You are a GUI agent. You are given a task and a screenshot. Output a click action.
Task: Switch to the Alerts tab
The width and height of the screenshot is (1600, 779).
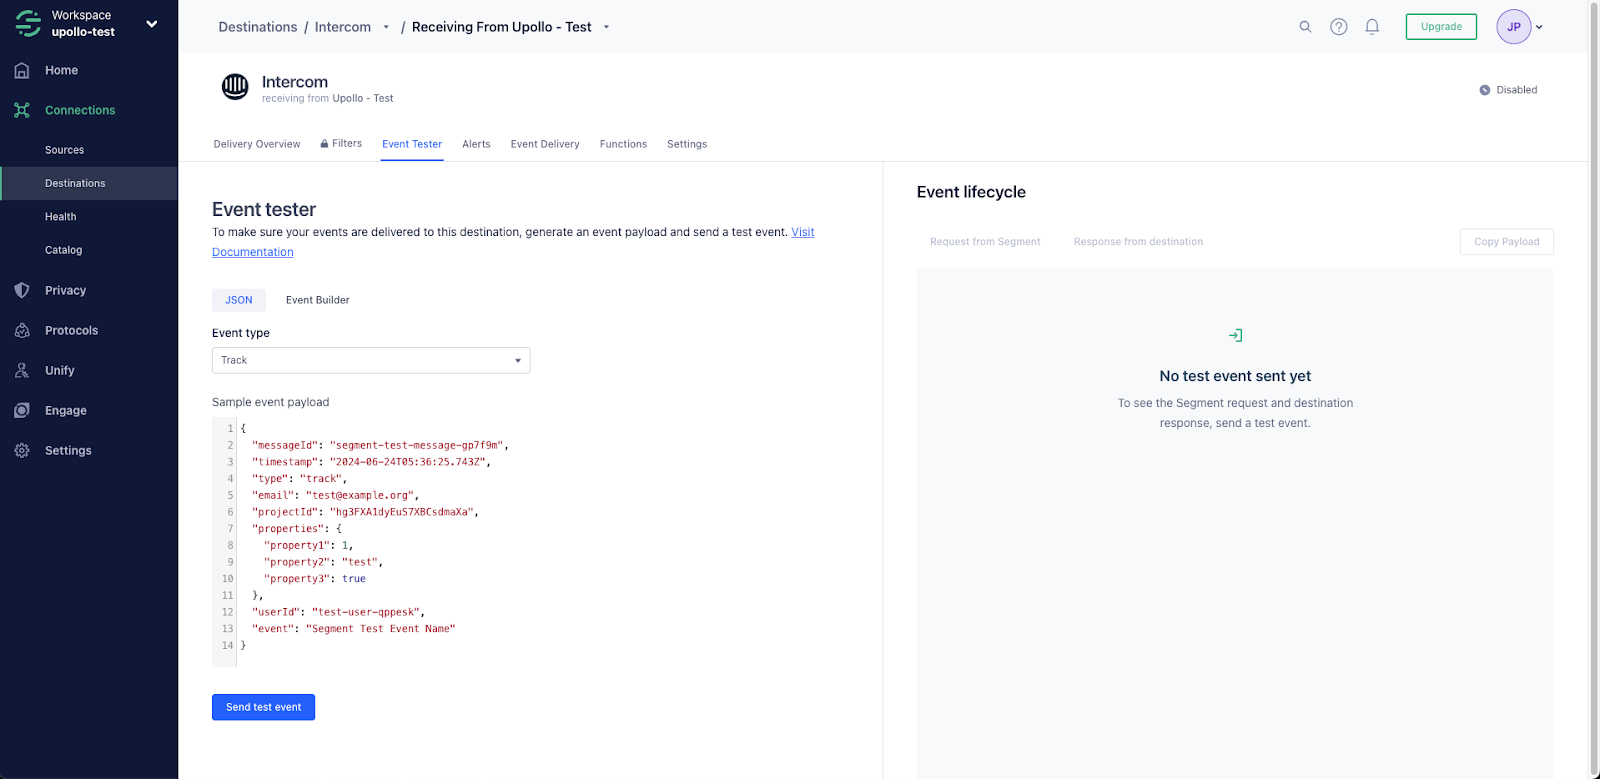pyautogui.click(x=476, y=144)
